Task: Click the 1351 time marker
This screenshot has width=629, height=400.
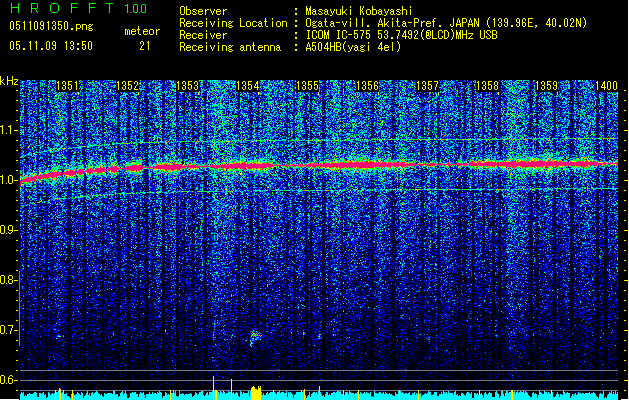Action: (67, 86)
